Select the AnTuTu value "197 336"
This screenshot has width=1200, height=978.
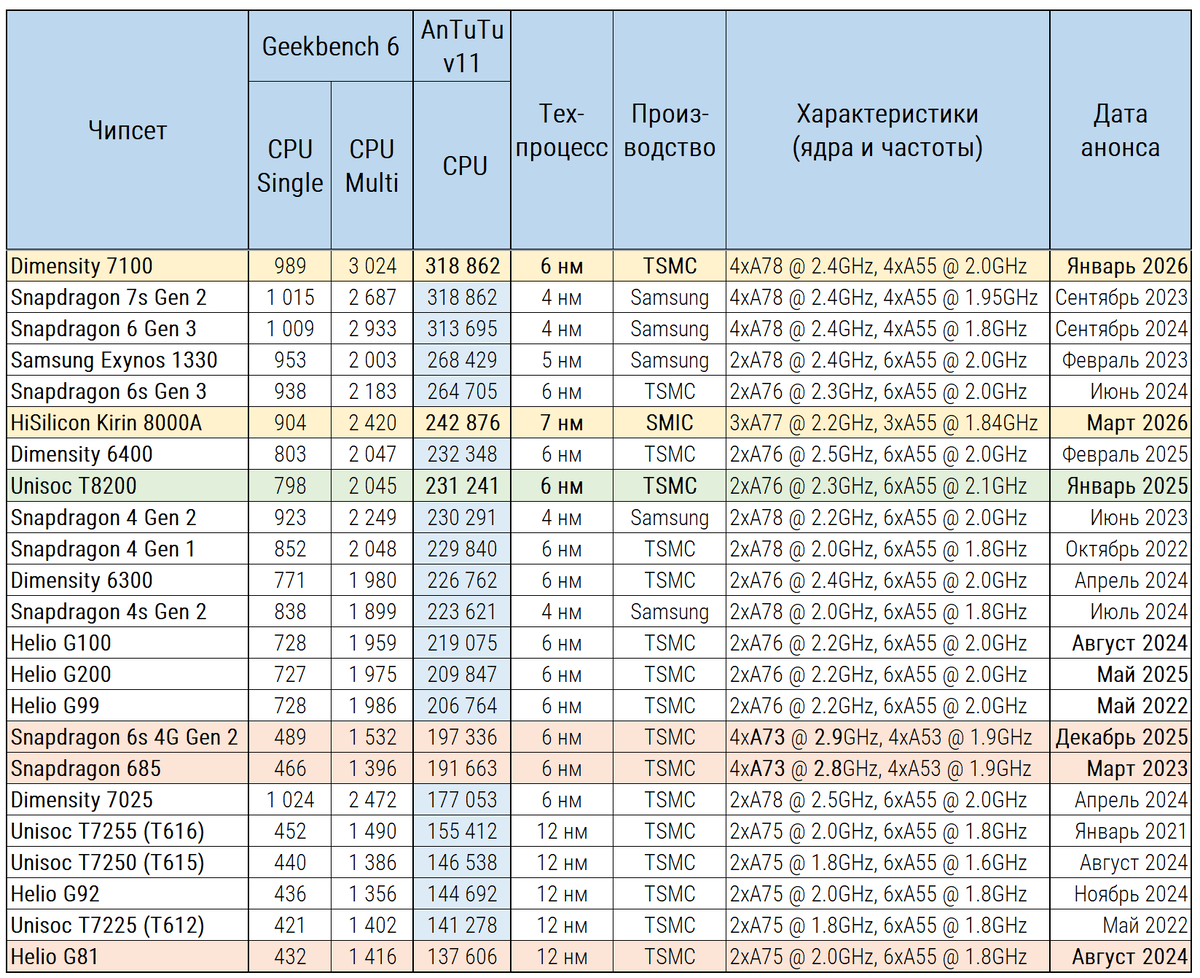click(461, 737)
